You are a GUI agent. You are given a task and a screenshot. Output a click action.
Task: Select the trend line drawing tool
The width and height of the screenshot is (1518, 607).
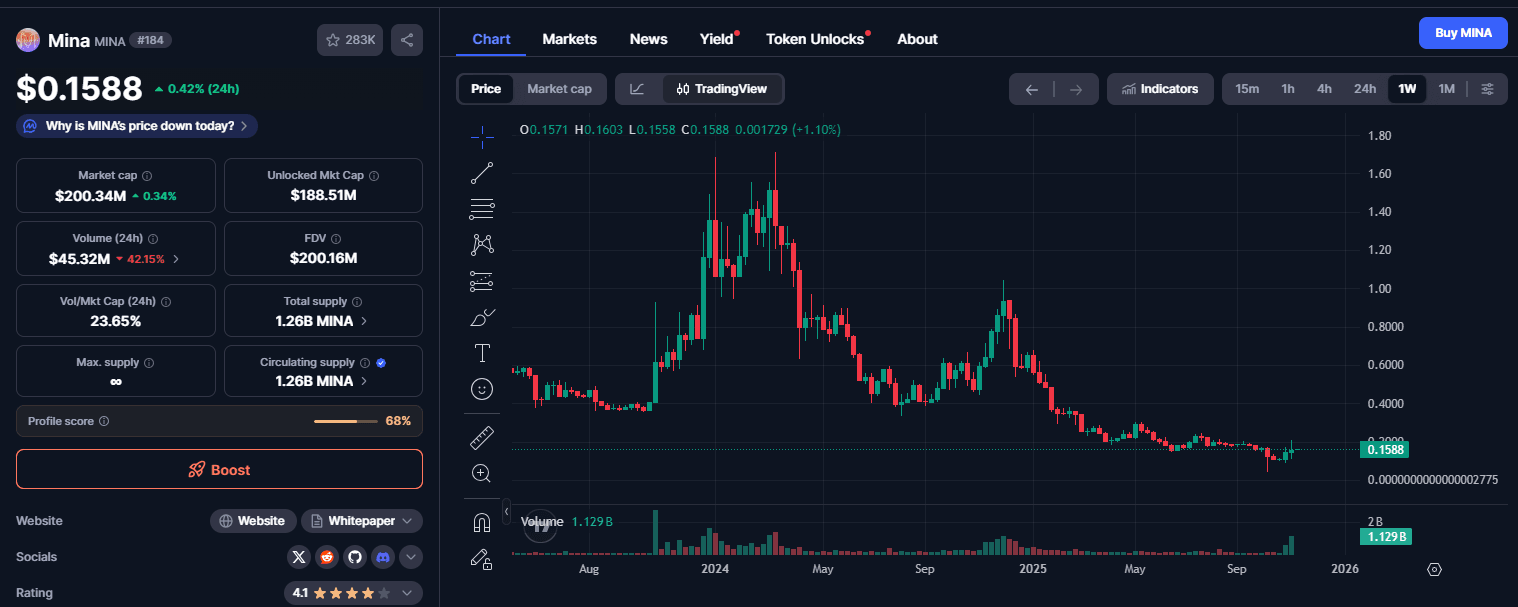click(x=482, y=172)
